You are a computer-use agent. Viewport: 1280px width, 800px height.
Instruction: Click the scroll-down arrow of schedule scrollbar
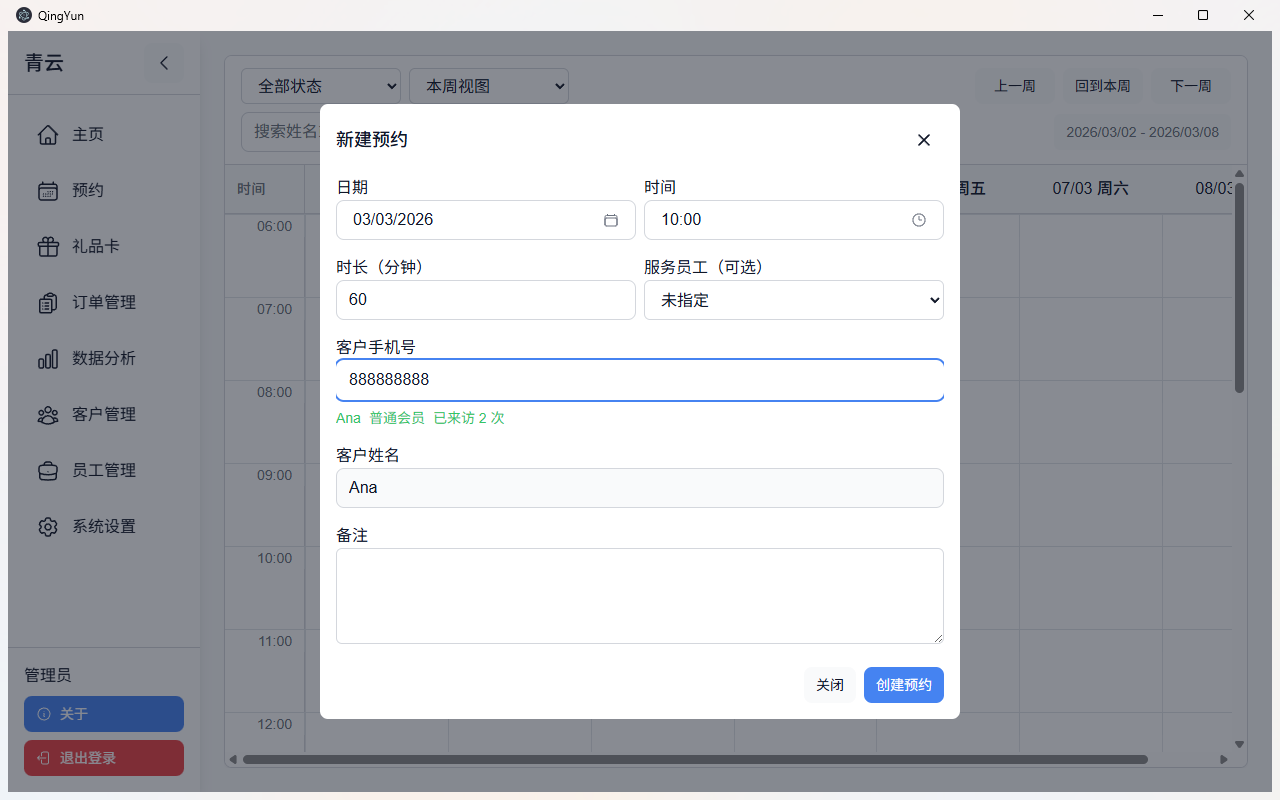pos(1240,744)
